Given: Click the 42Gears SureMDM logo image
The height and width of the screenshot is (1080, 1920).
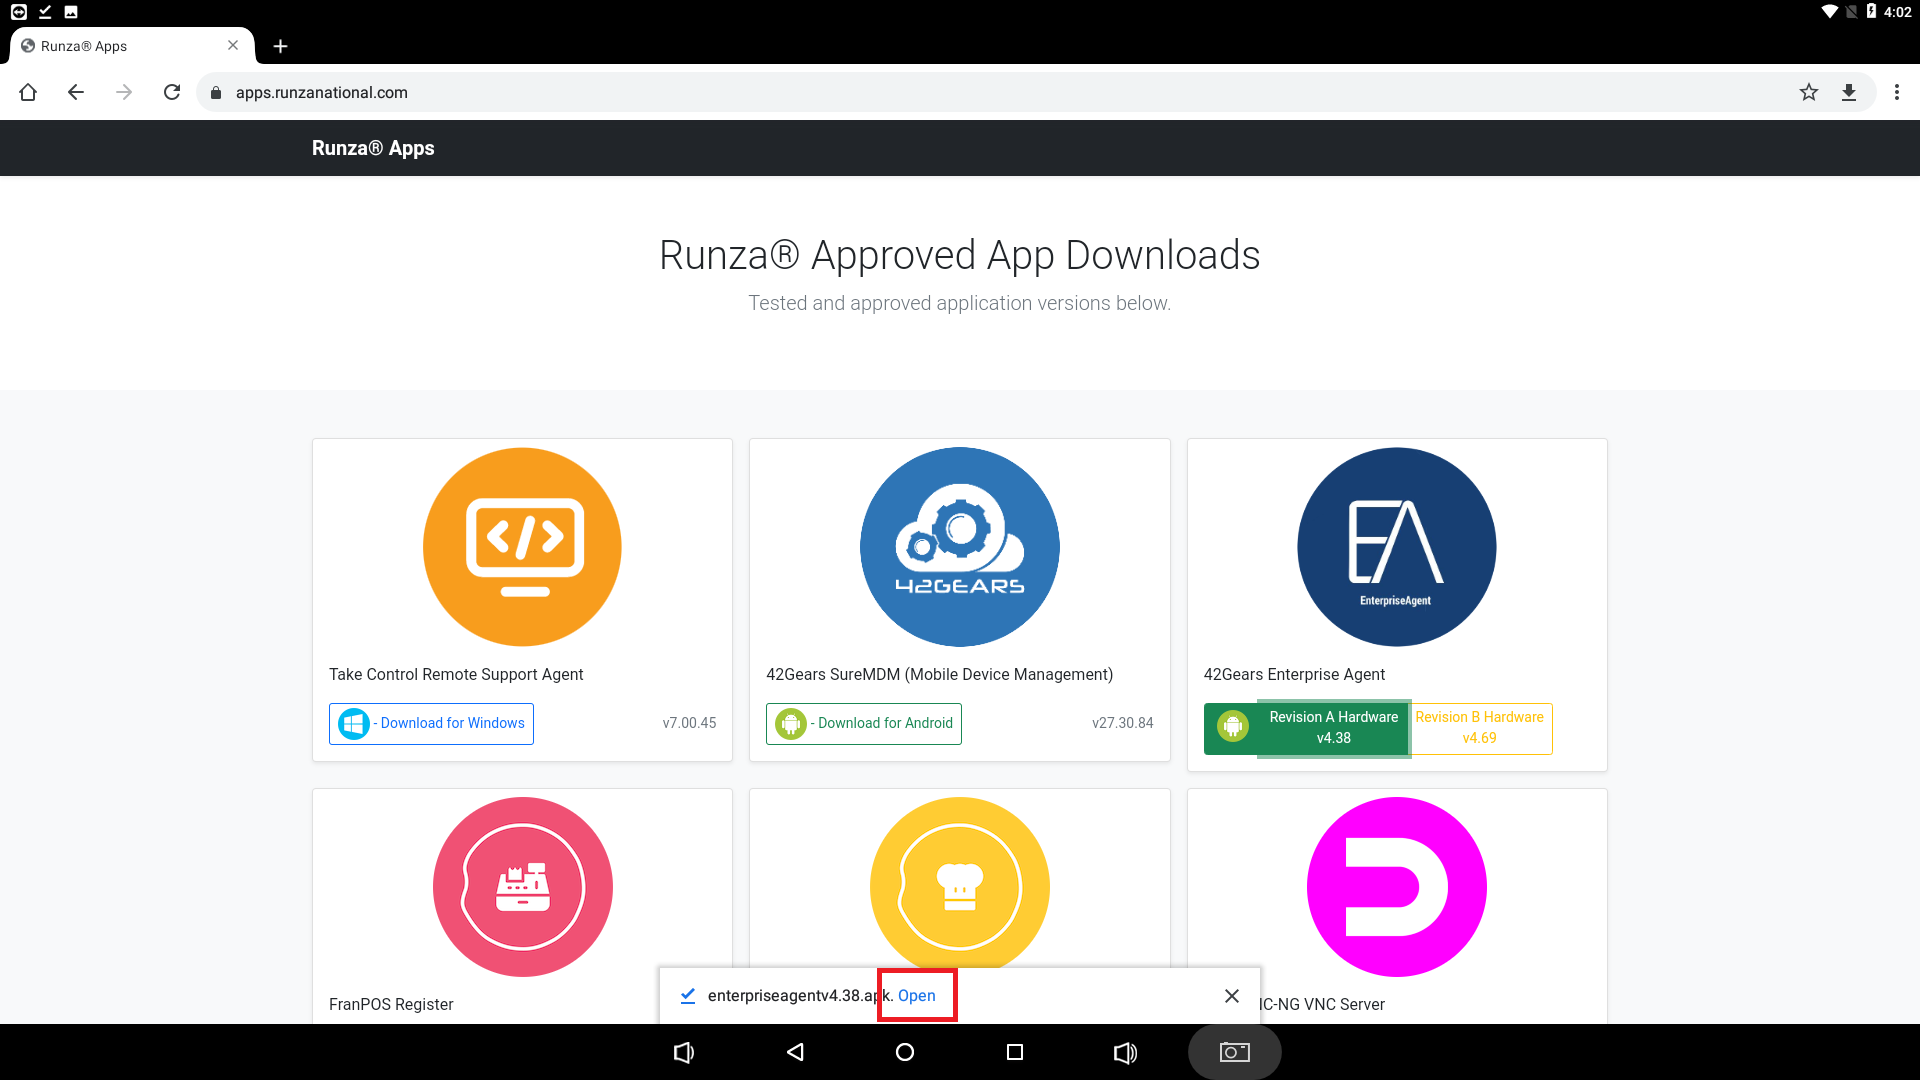Looking at the screenshot, I should tap(959, 547).
